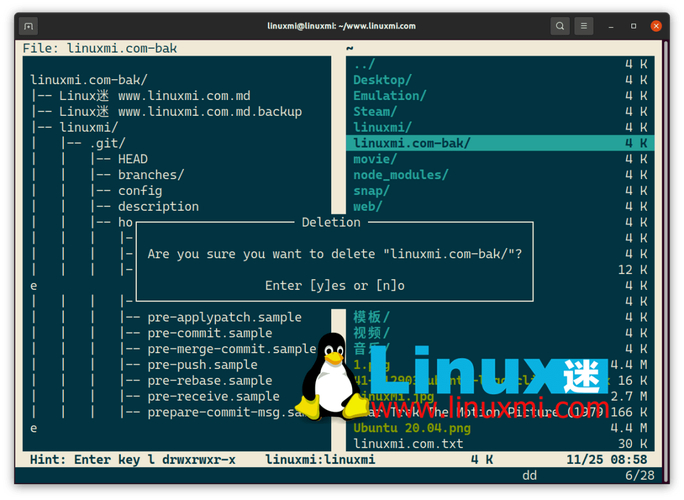
Task: Click config entry in tree
Action: coord(140,191)
